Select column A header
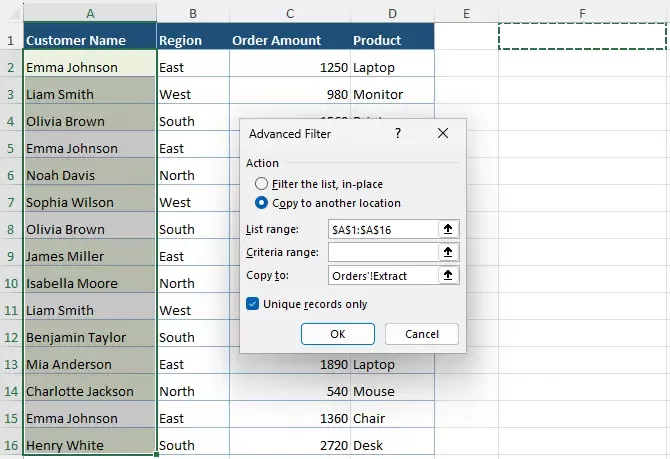This screenshot has width=670, height=459. coord(90,13)
